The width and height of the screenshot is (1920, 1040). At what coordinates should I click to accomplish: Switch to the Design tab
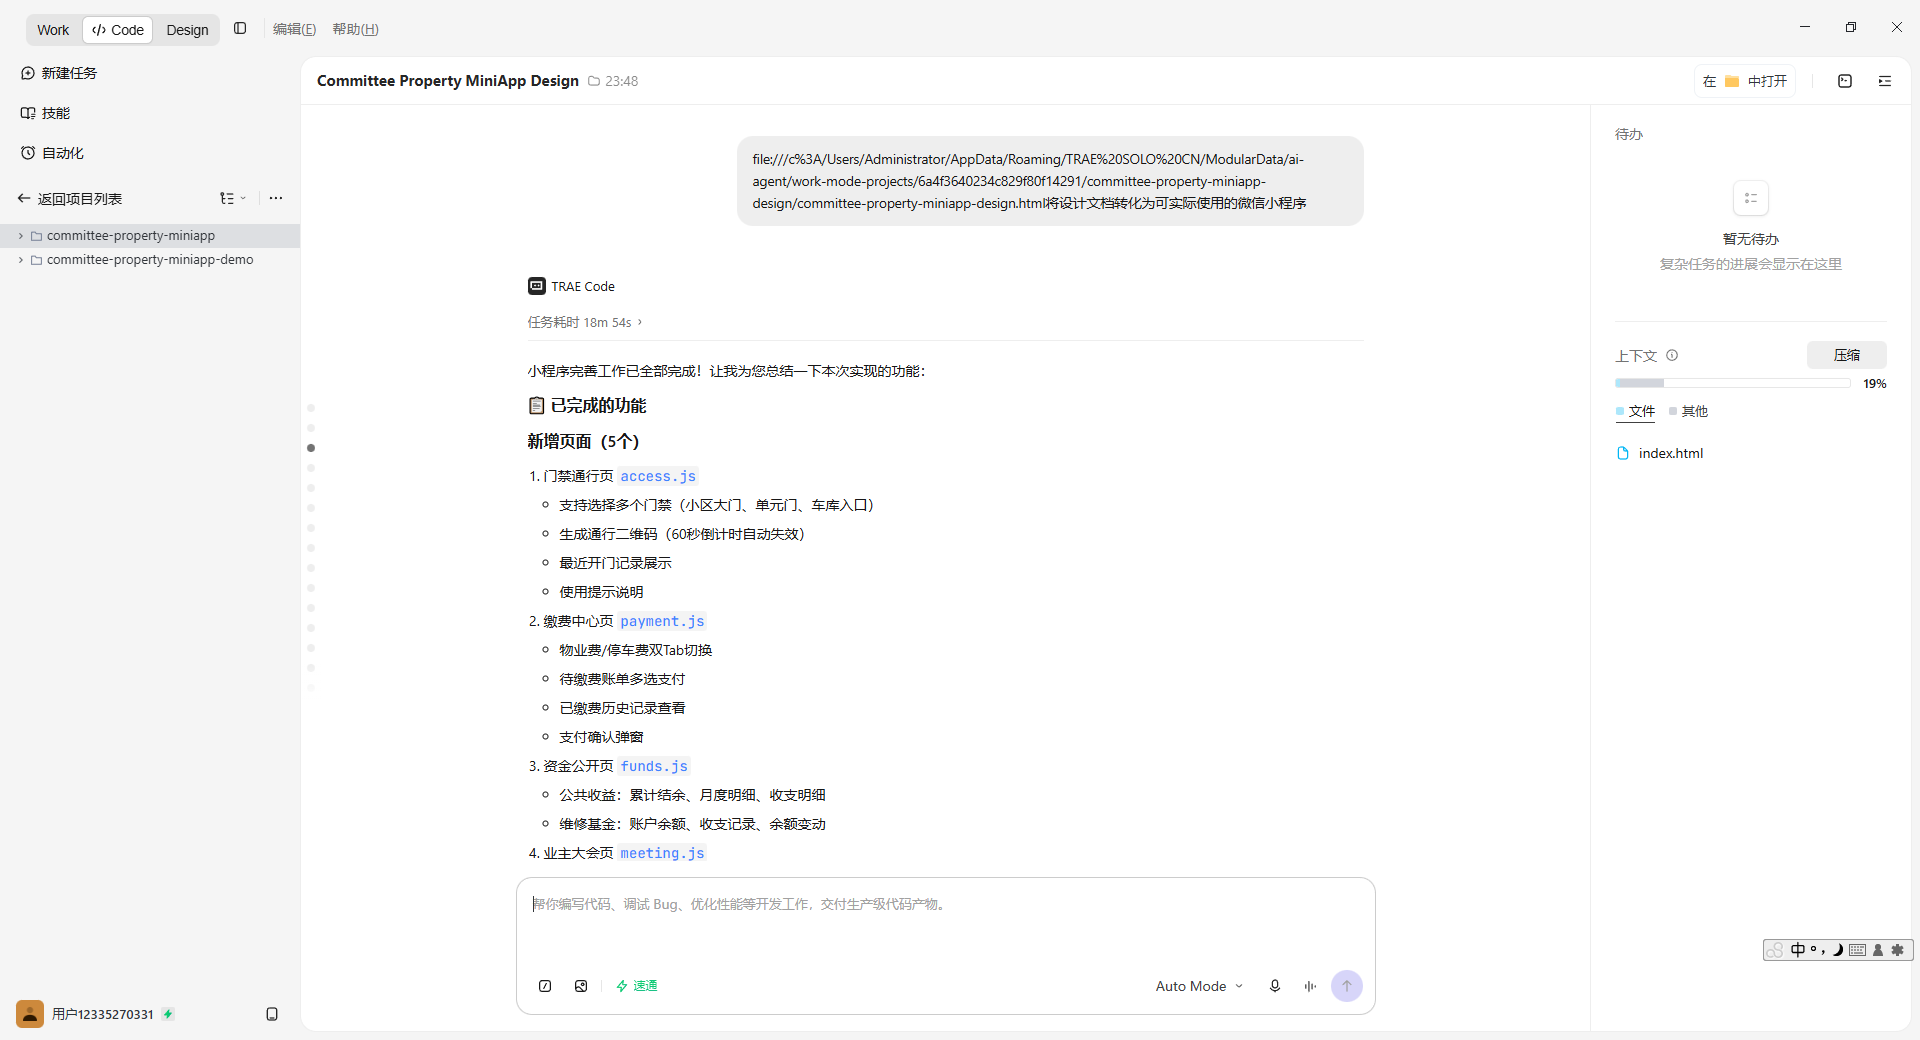pyautogui.click(x=187, y=30)
